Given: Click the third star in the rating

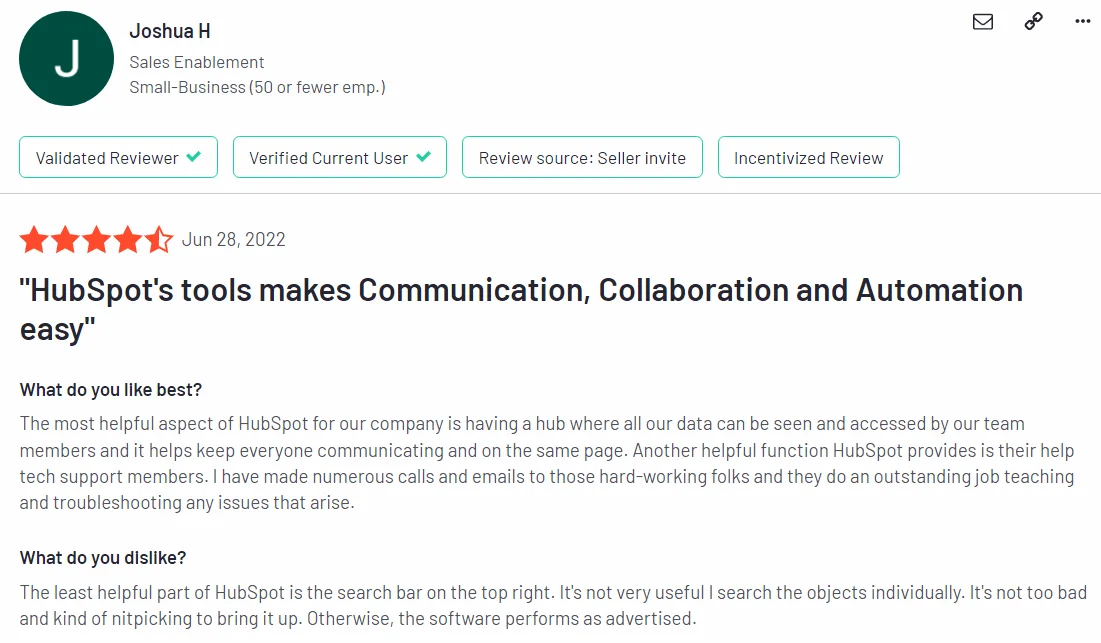Looking at the screenshot, I should pyautogui.click(x=96, y=239).
